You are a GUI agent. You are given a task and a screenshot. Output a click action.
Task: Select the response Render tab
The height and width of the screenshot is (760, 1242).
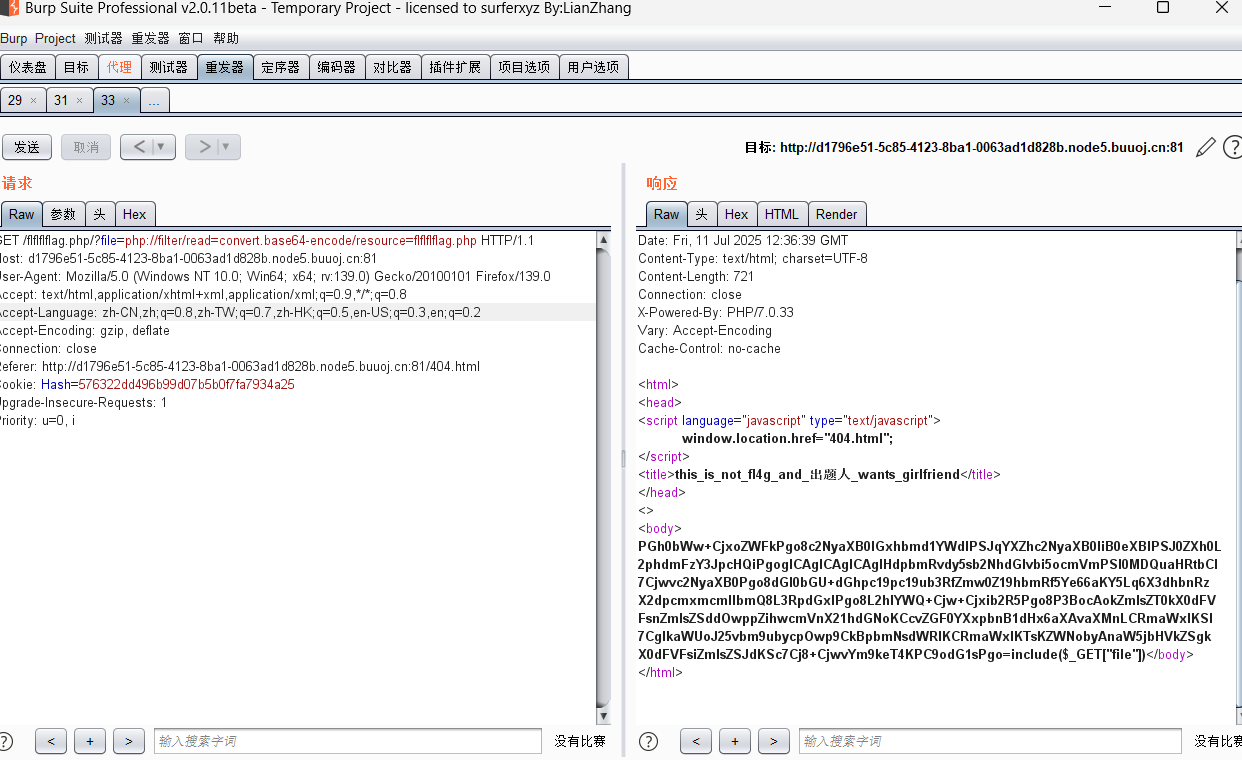[837, 214]
